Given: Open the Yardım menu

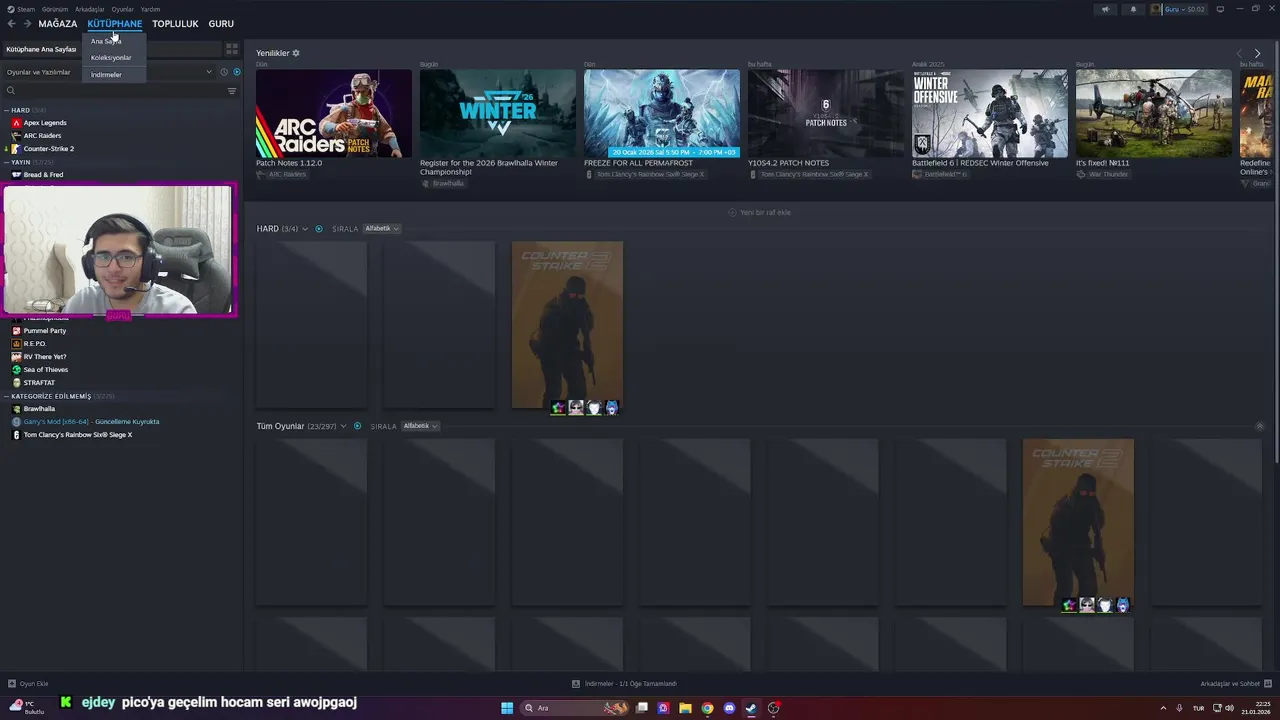Looking at the screenshot, I should 150,9.
